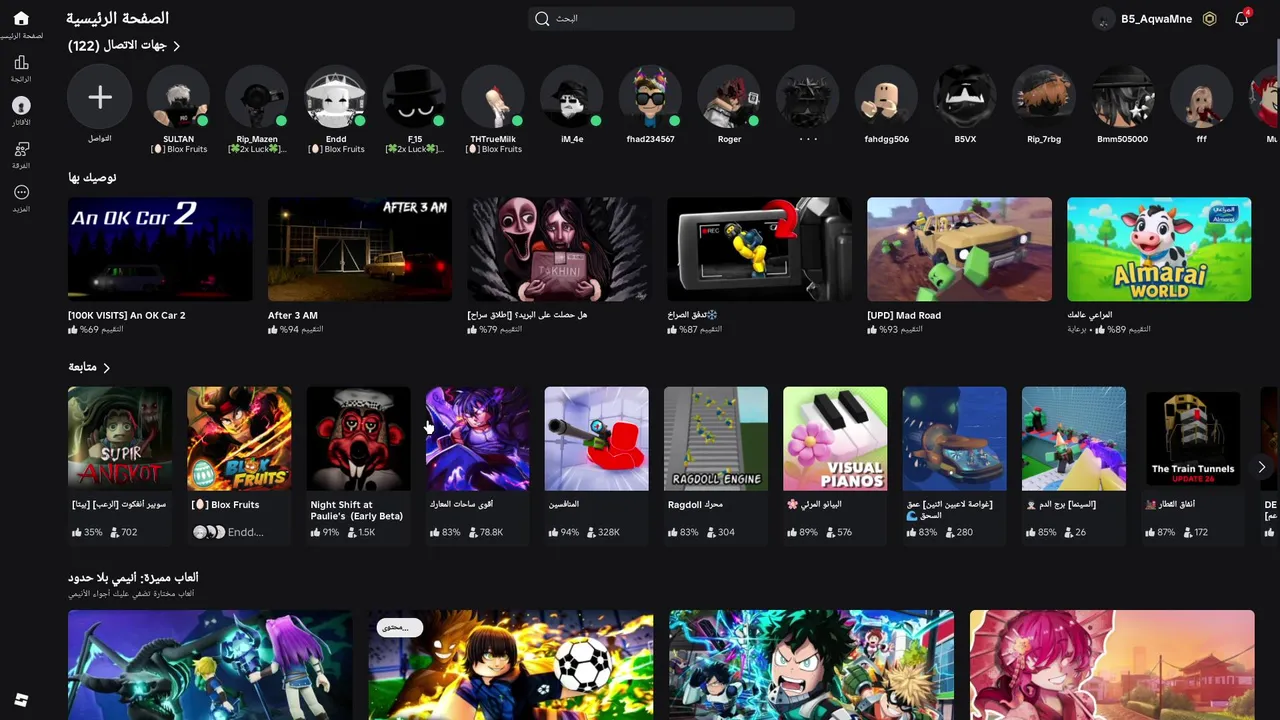Open the UPD Mad Road thumbnail
Viewport: 1280px width, 720px height.
[x=959, y=249]
